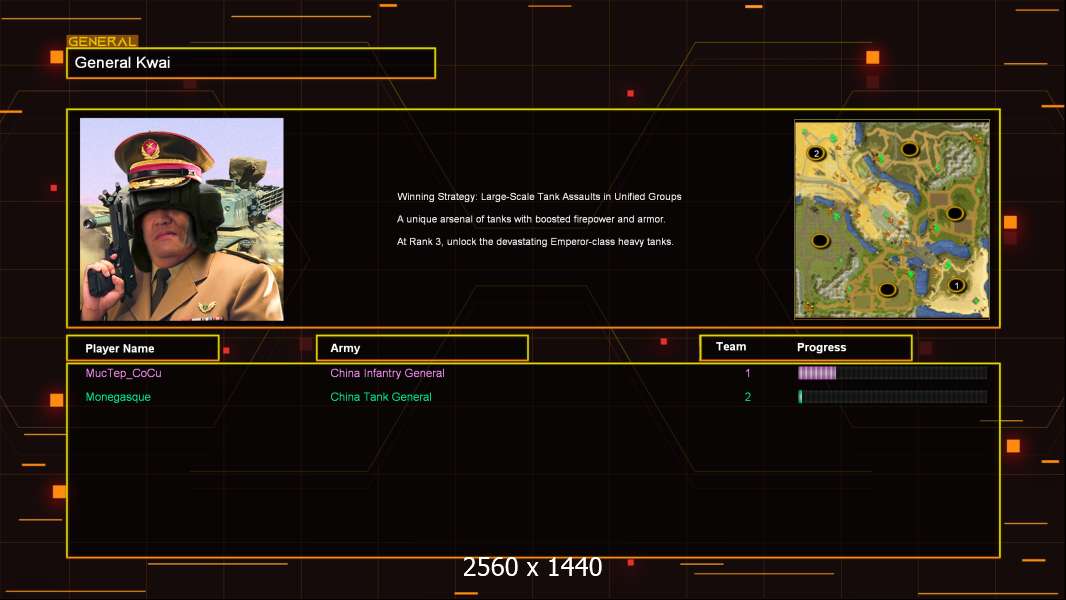Image resolution: width=1066 pixels, height=600 pixels.
Task: Click the 'At Rank 3' Emperor-class tanks line
Action: click(x=535, y=241)
